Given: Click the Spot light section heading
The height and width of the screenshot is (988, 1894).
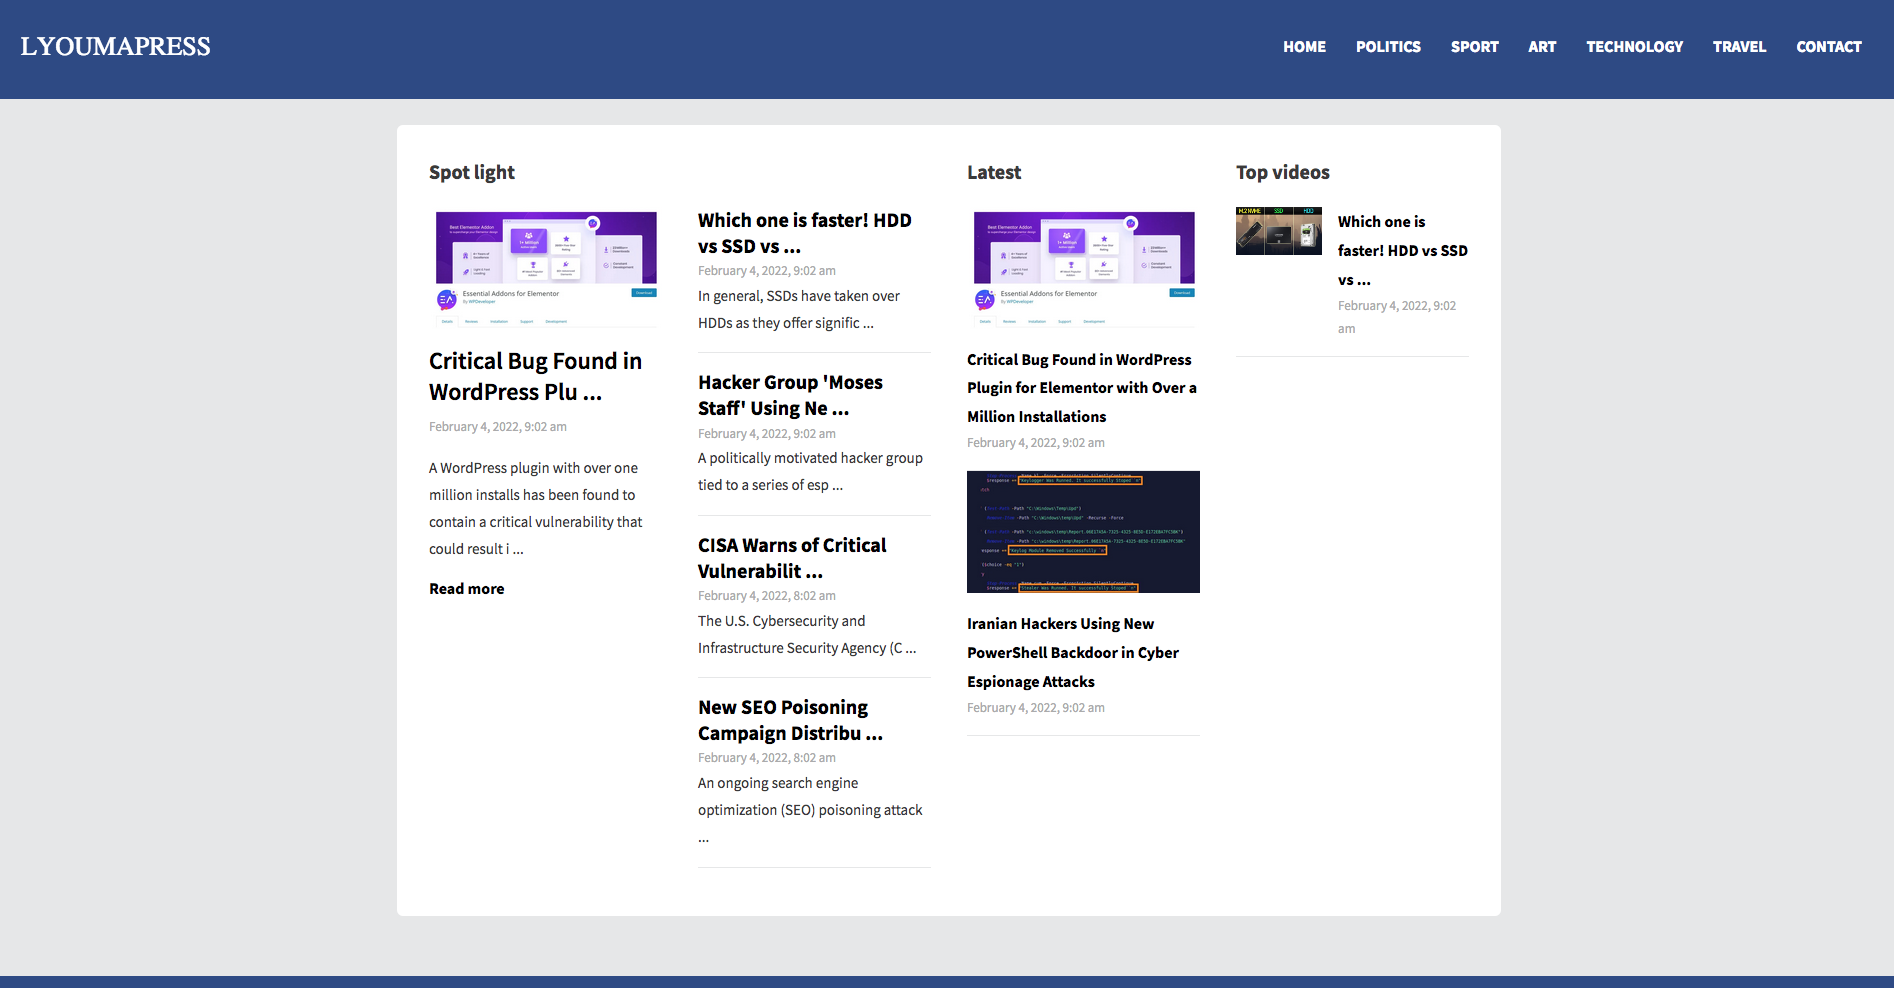Looking at the screenshot, I should tap(472, 172).
